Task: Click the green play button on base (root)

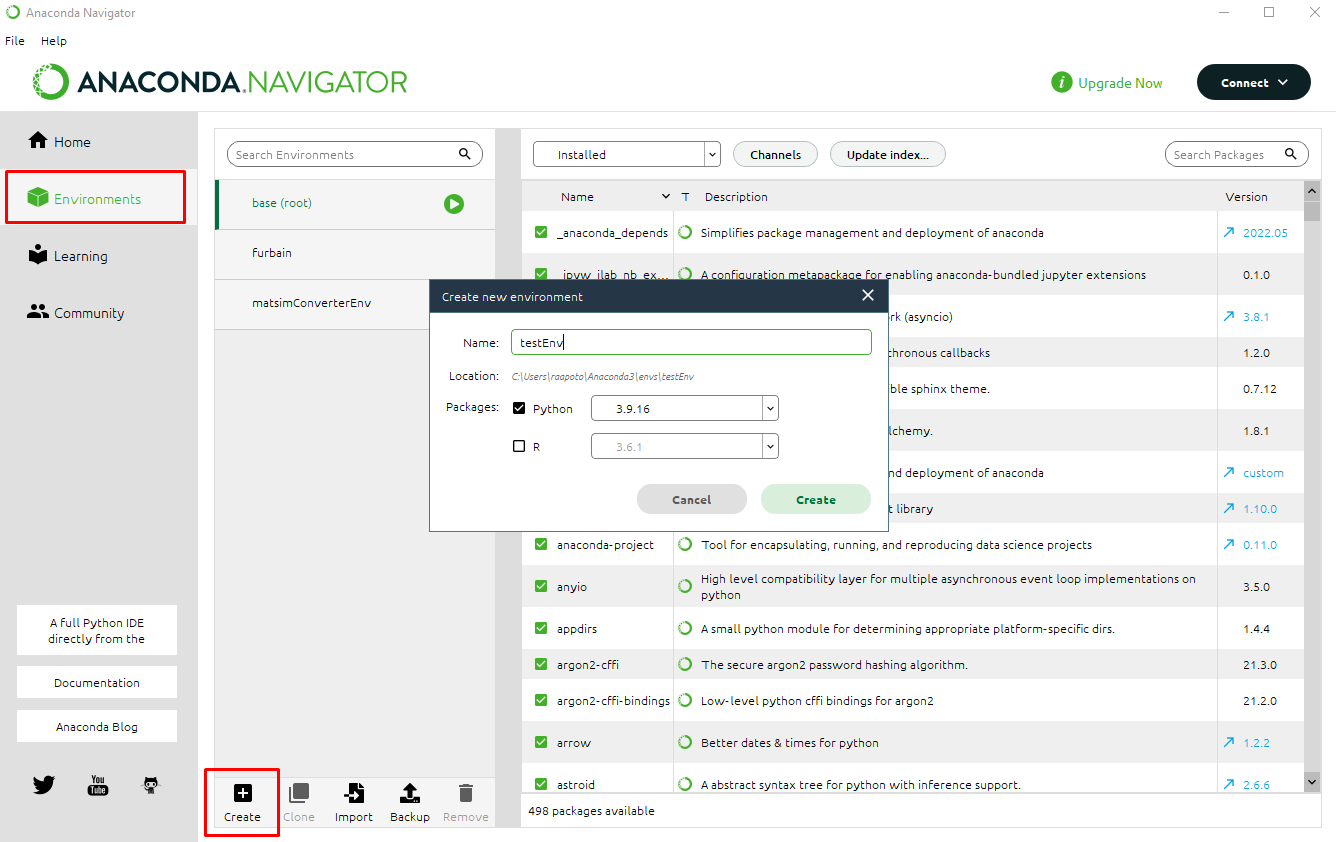Action: pos(454,204)
